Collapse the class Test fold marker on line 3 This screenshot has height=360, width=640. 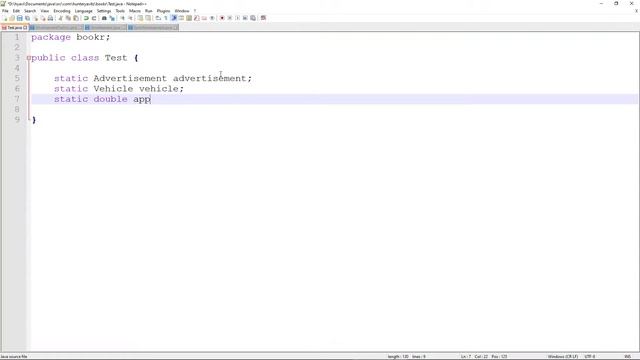click(28, 58)
